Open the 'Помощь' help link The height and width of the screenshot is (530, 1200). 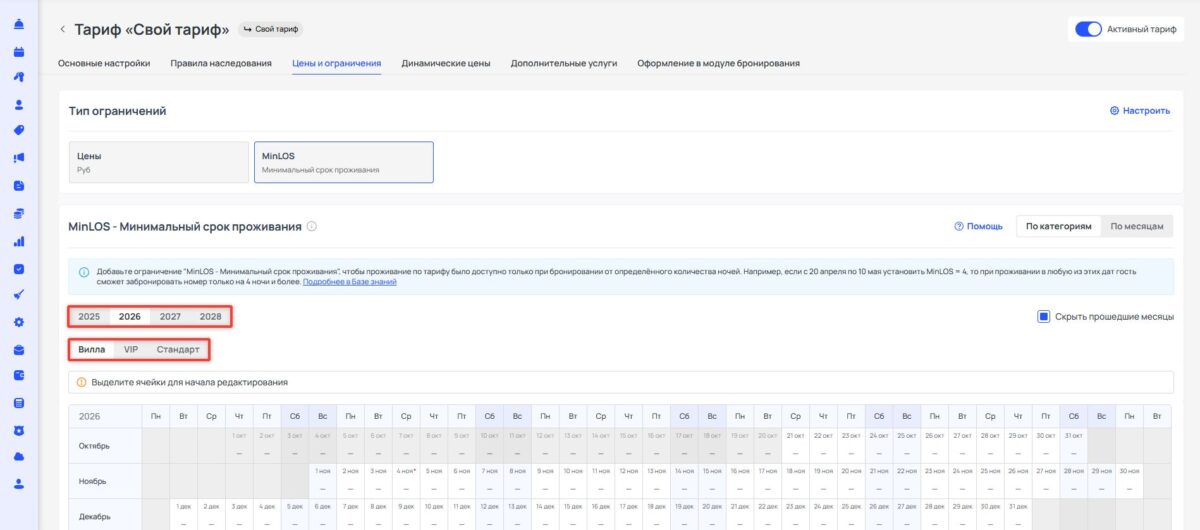[978, 227]
